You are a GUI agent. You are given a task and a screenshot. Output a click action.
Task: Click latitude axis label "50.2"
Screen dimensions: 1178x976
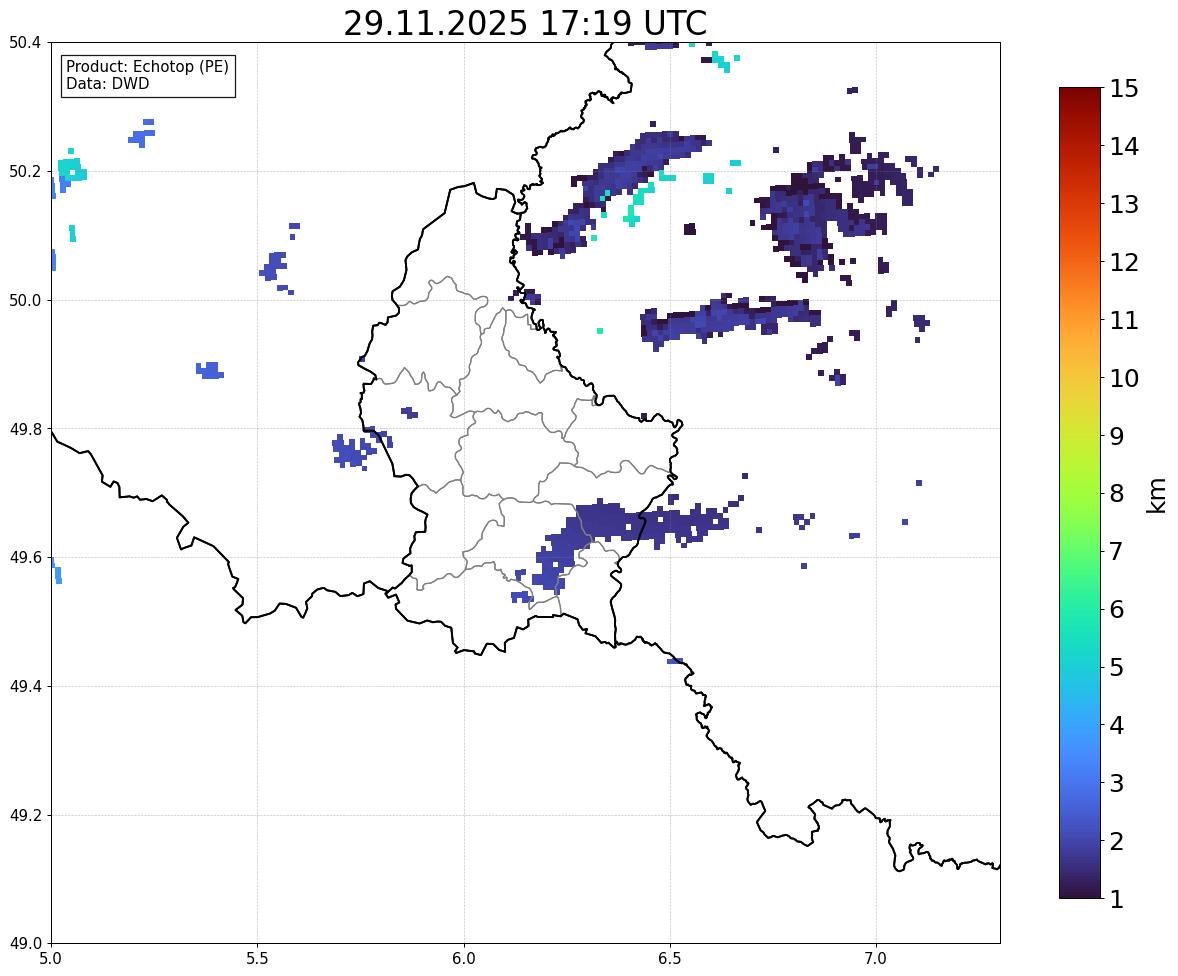(x=24, y=171)
